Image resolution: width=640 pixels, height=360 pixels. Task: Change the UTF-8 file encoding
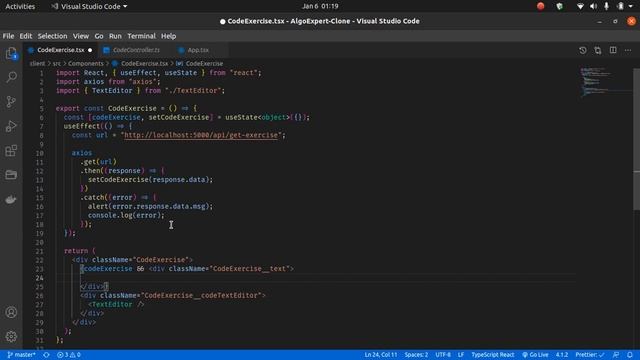pyautogui.click(x=443, y=355)
